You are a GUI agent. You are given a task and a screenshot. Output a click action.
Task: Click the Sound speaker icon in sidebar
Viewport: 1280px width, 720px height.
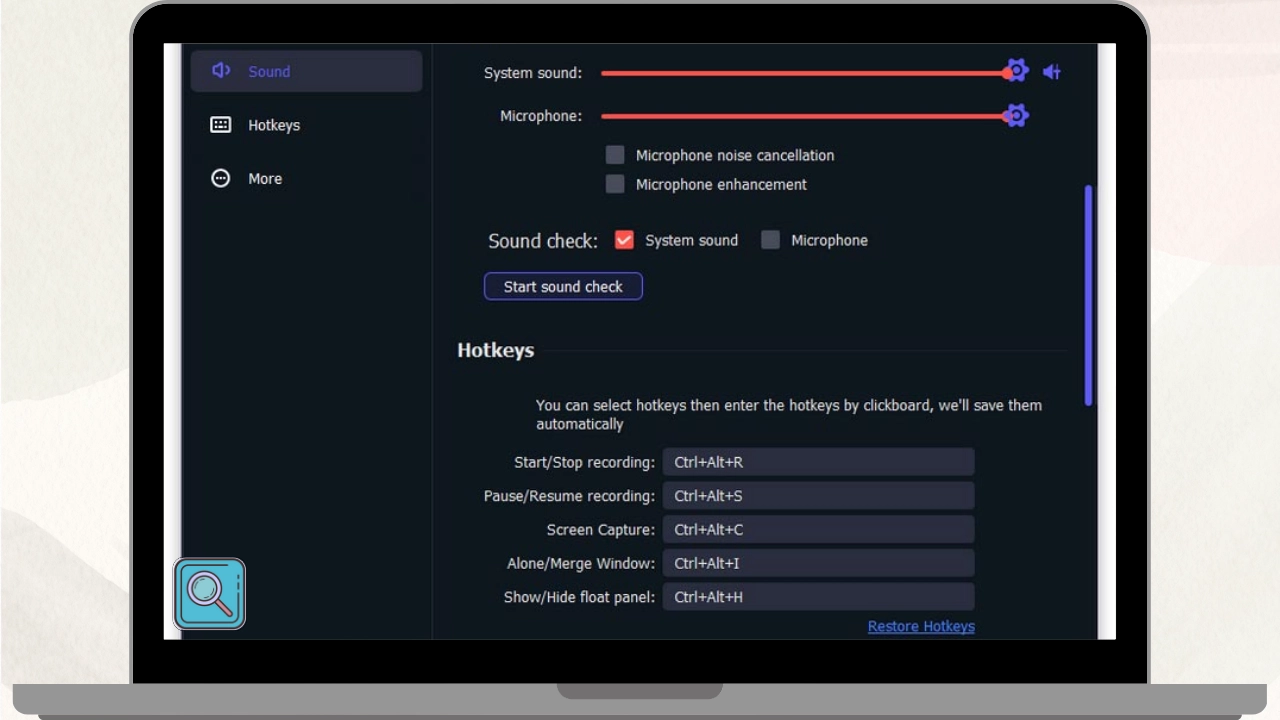coord(221,71)
